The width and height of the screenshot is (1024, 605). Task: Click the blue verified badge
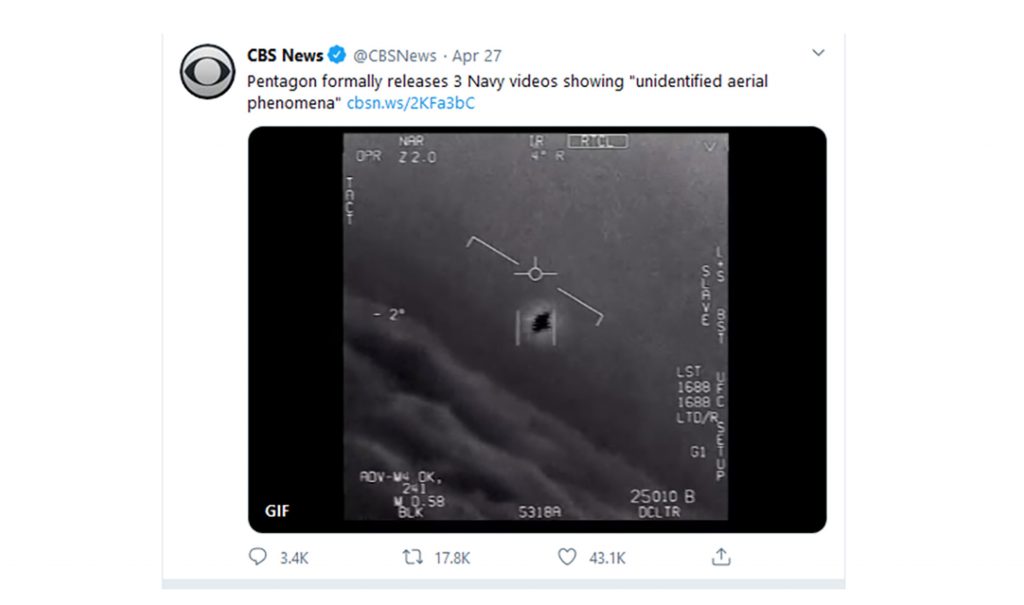[x=338, y=55]
